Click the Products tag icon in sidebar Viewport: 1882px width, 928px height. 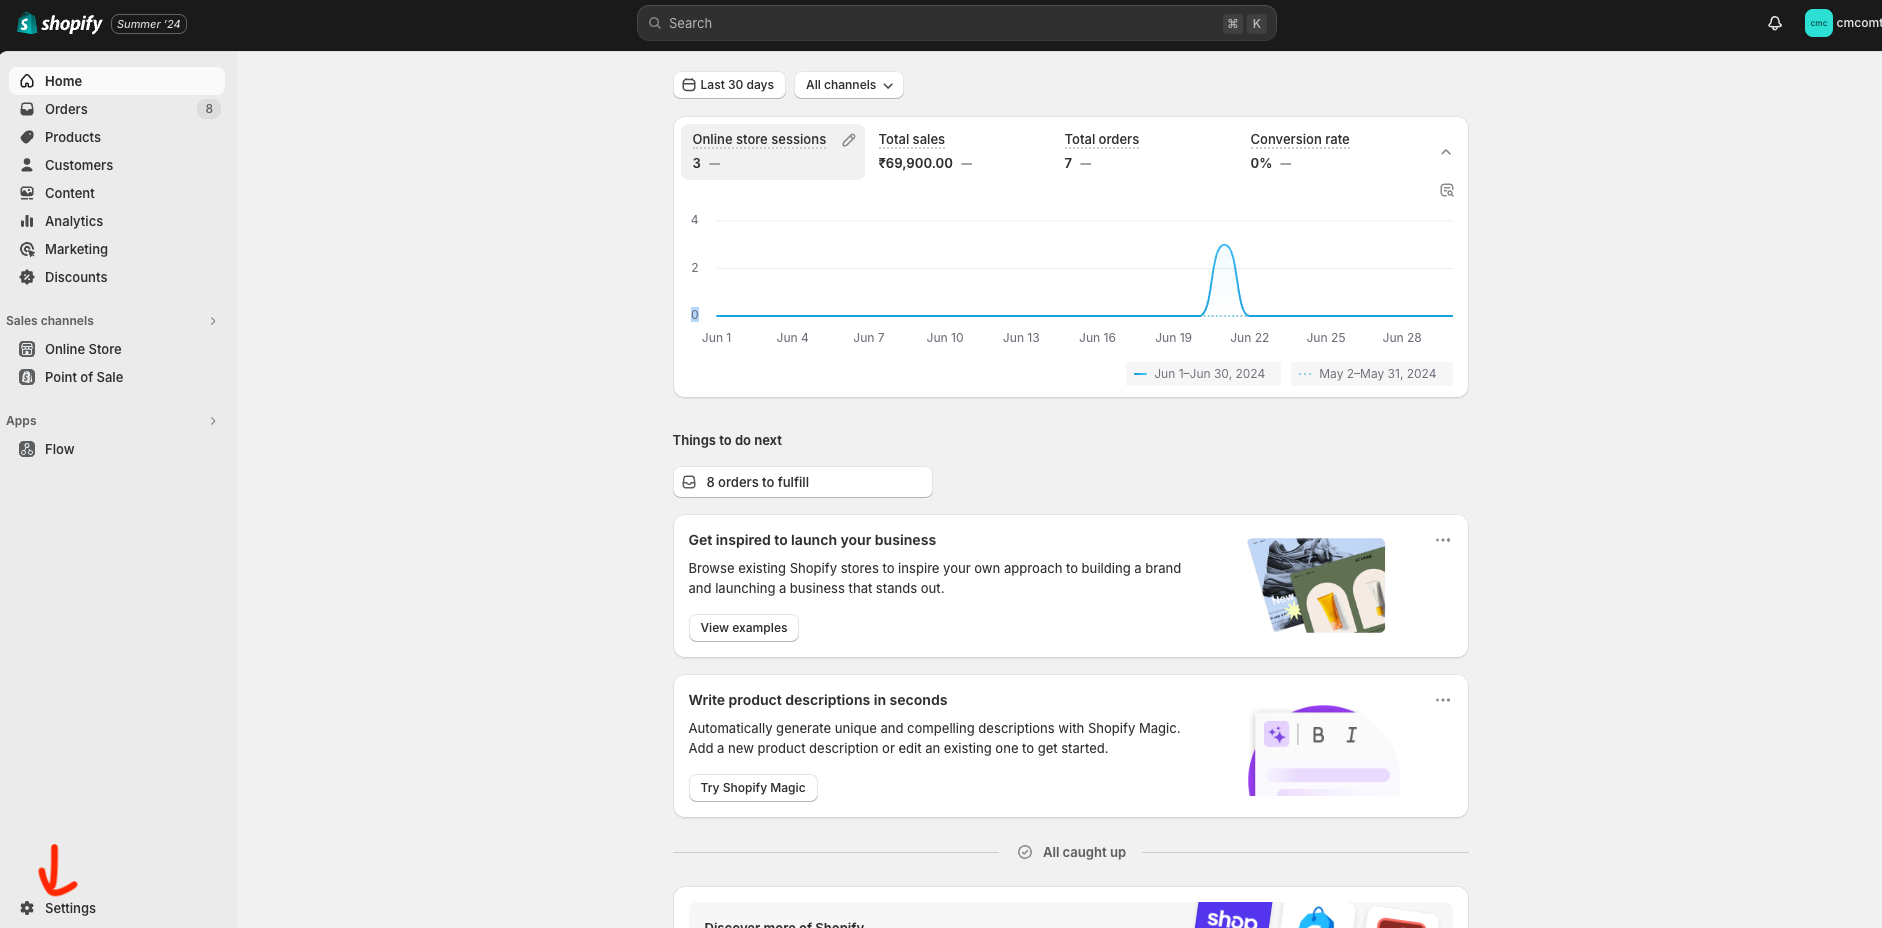[27, 137]
